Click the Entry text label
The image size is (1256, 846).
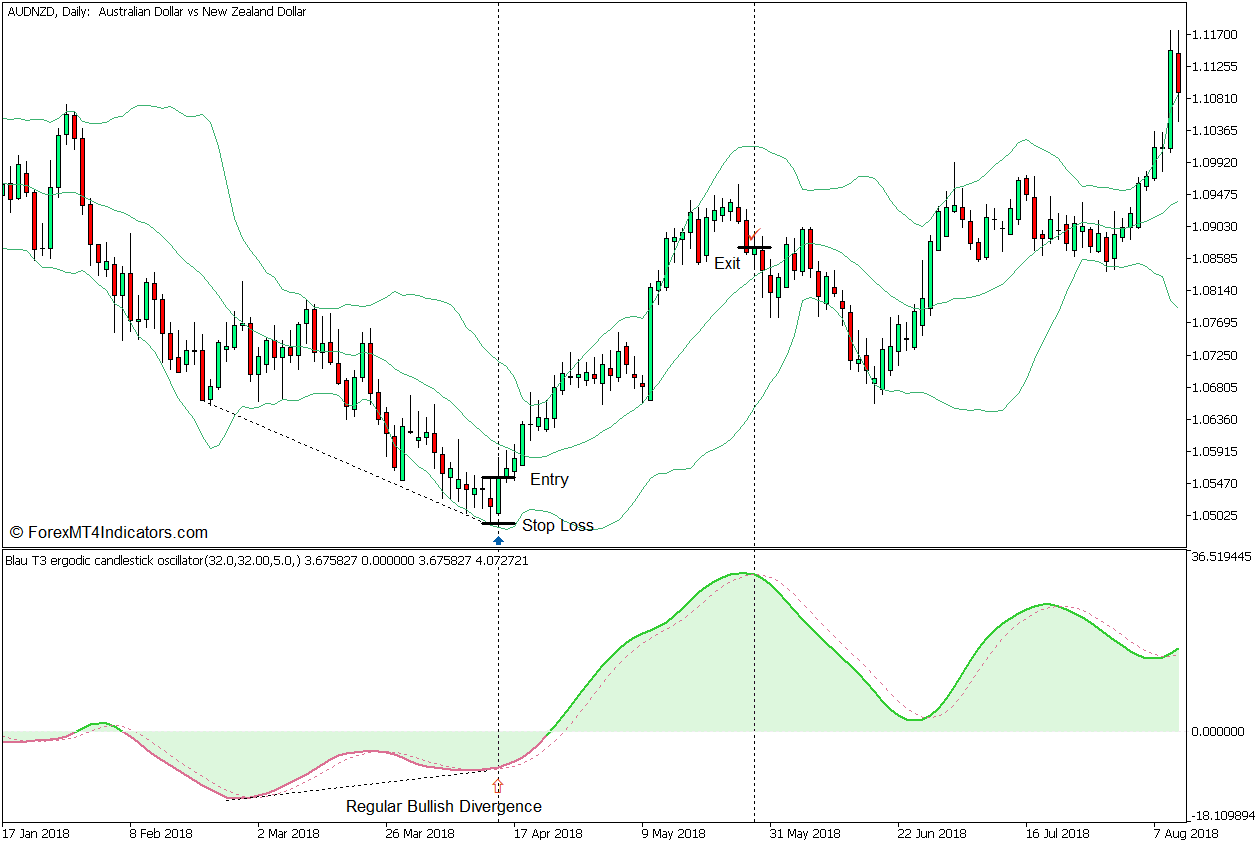tap(549, 480)
